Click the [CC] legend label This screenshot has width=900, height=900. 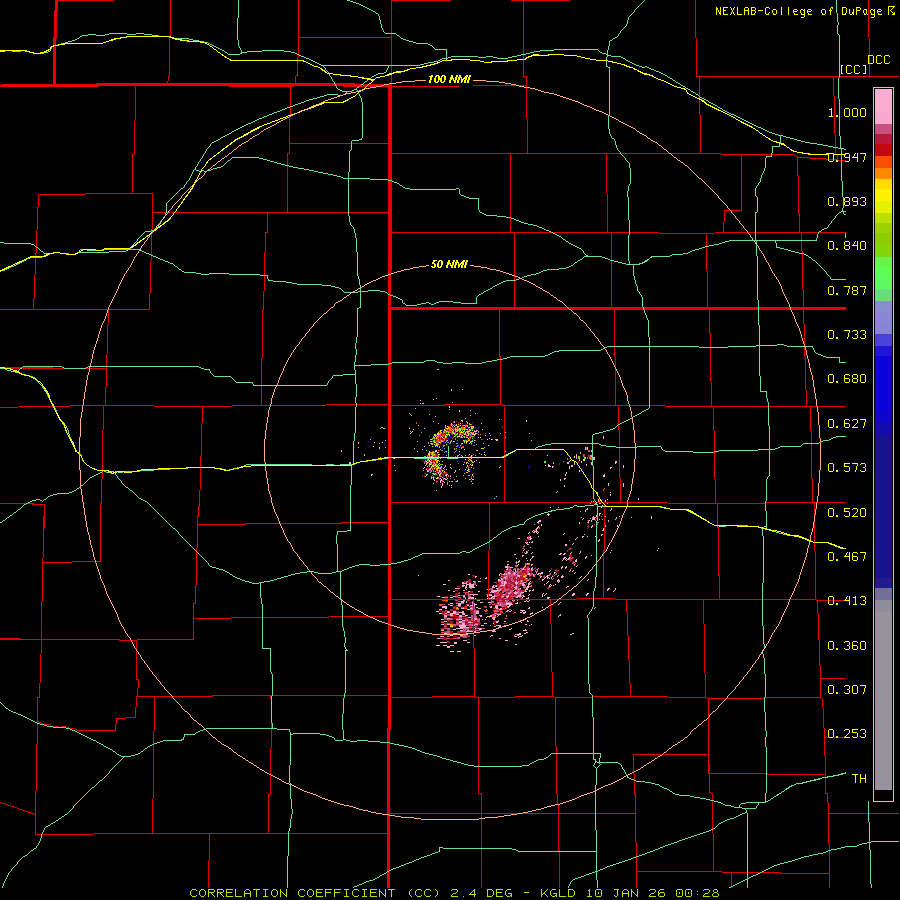(854, 69)
